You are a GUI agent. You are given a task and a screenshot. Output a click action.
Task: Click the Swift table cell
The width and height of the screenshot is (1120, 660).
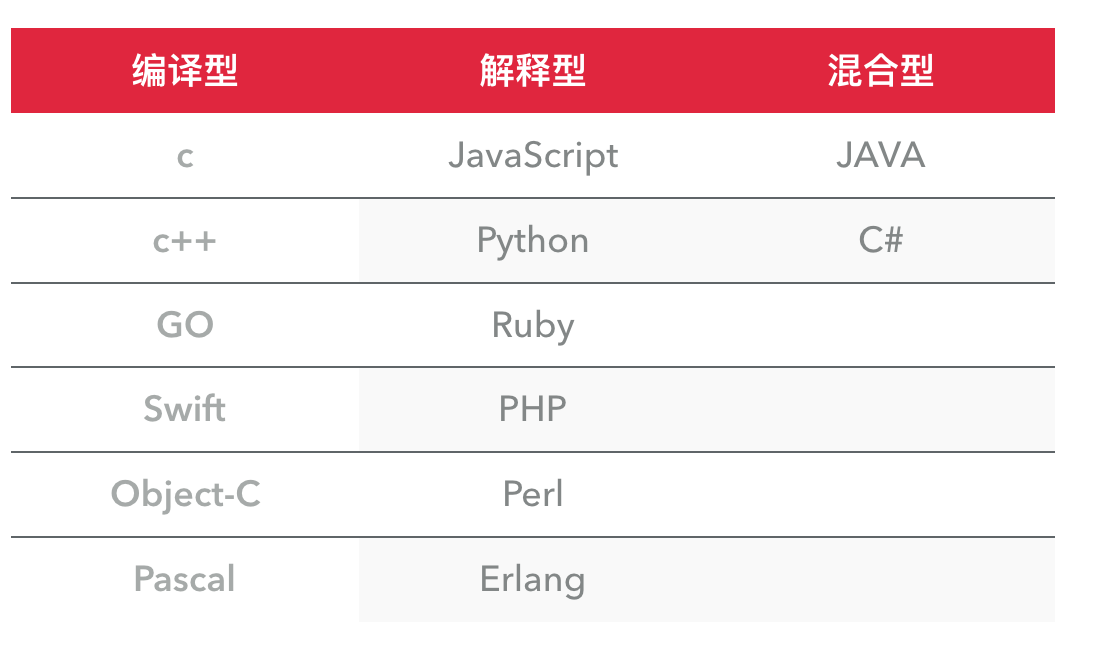coord(185,410)
